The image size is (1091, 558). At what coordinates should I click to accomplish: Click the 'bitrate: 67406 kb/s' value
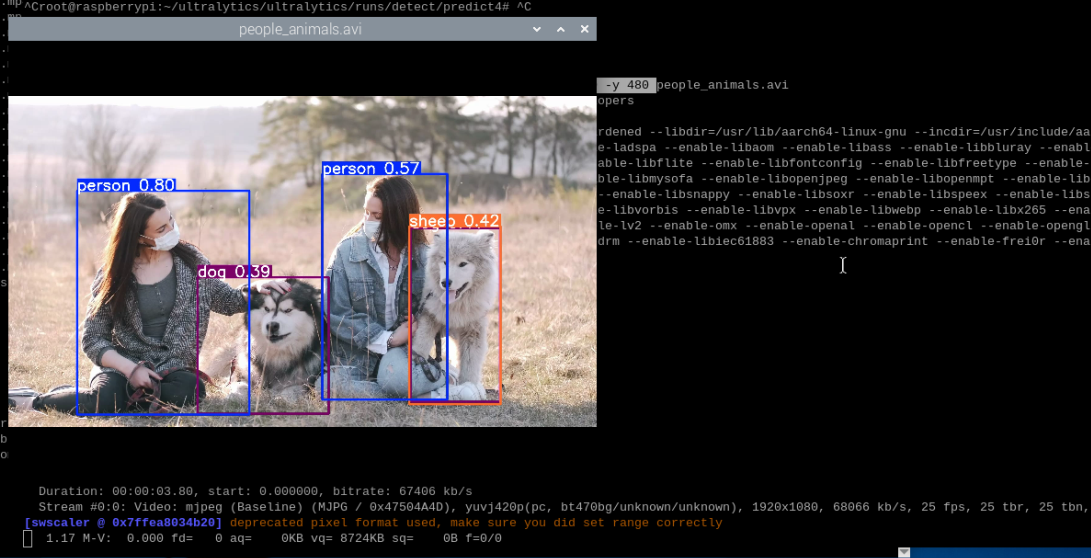403,491
